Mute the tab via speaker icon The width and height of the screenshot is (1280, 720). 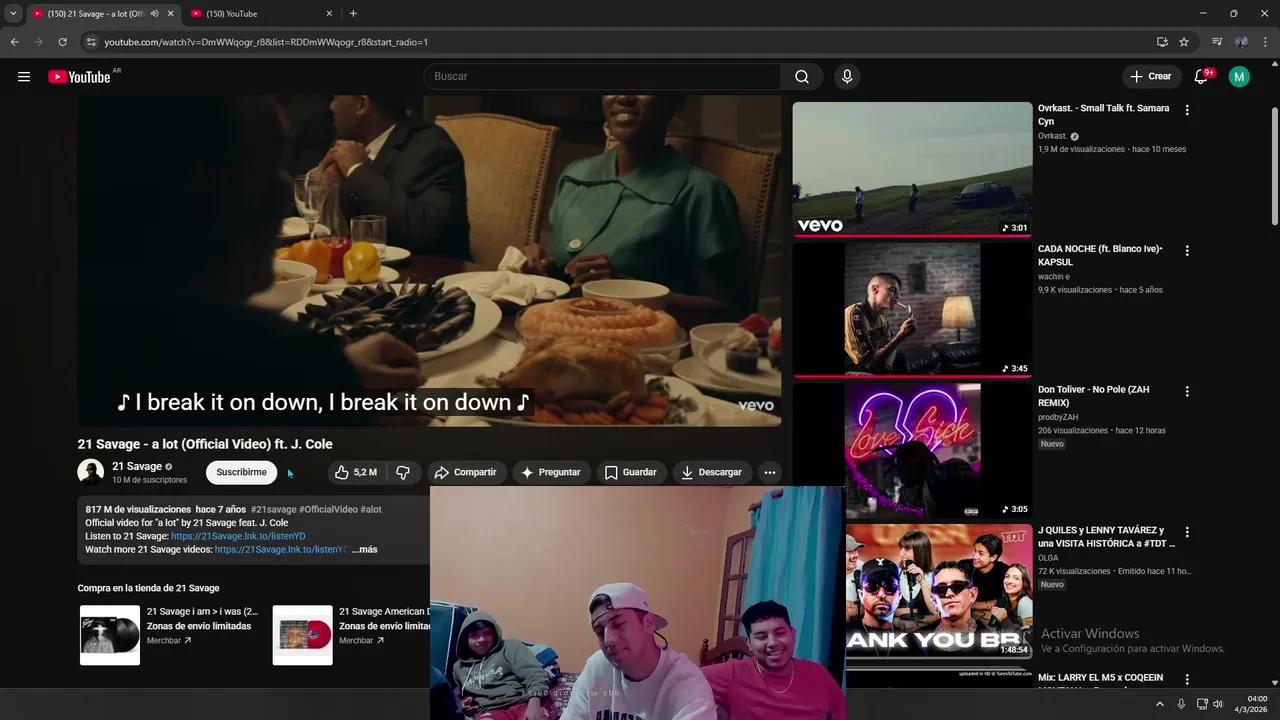[x=154, y=14]
